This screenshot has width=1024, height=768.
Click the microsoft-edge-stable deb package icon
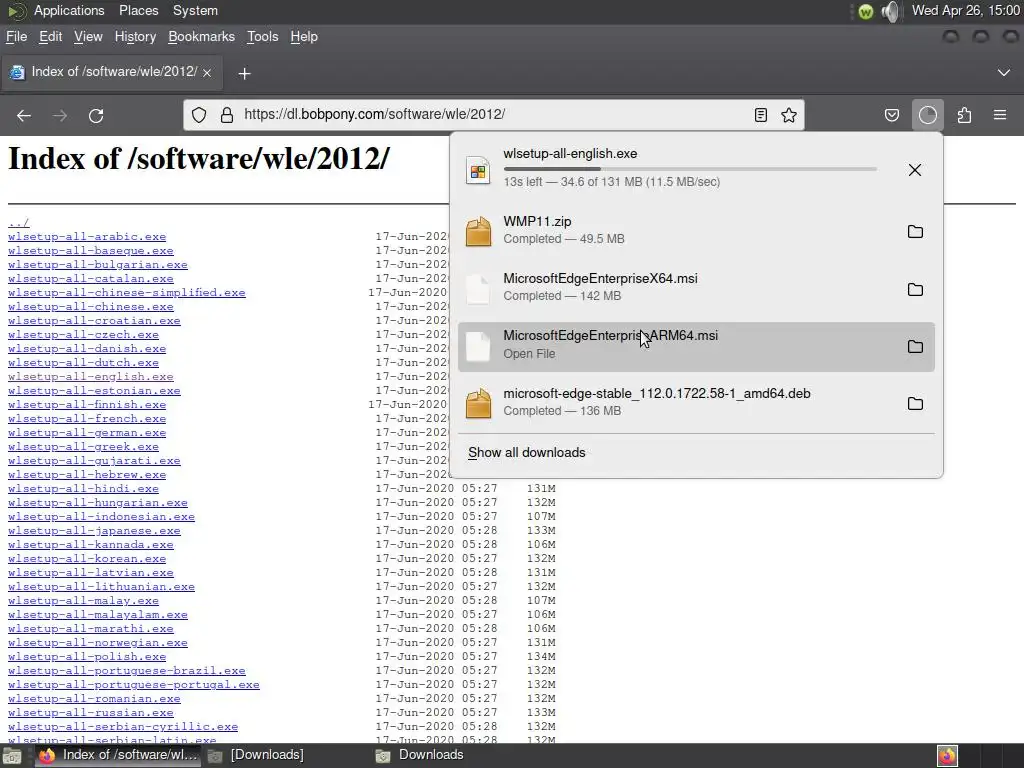point(478,404)
